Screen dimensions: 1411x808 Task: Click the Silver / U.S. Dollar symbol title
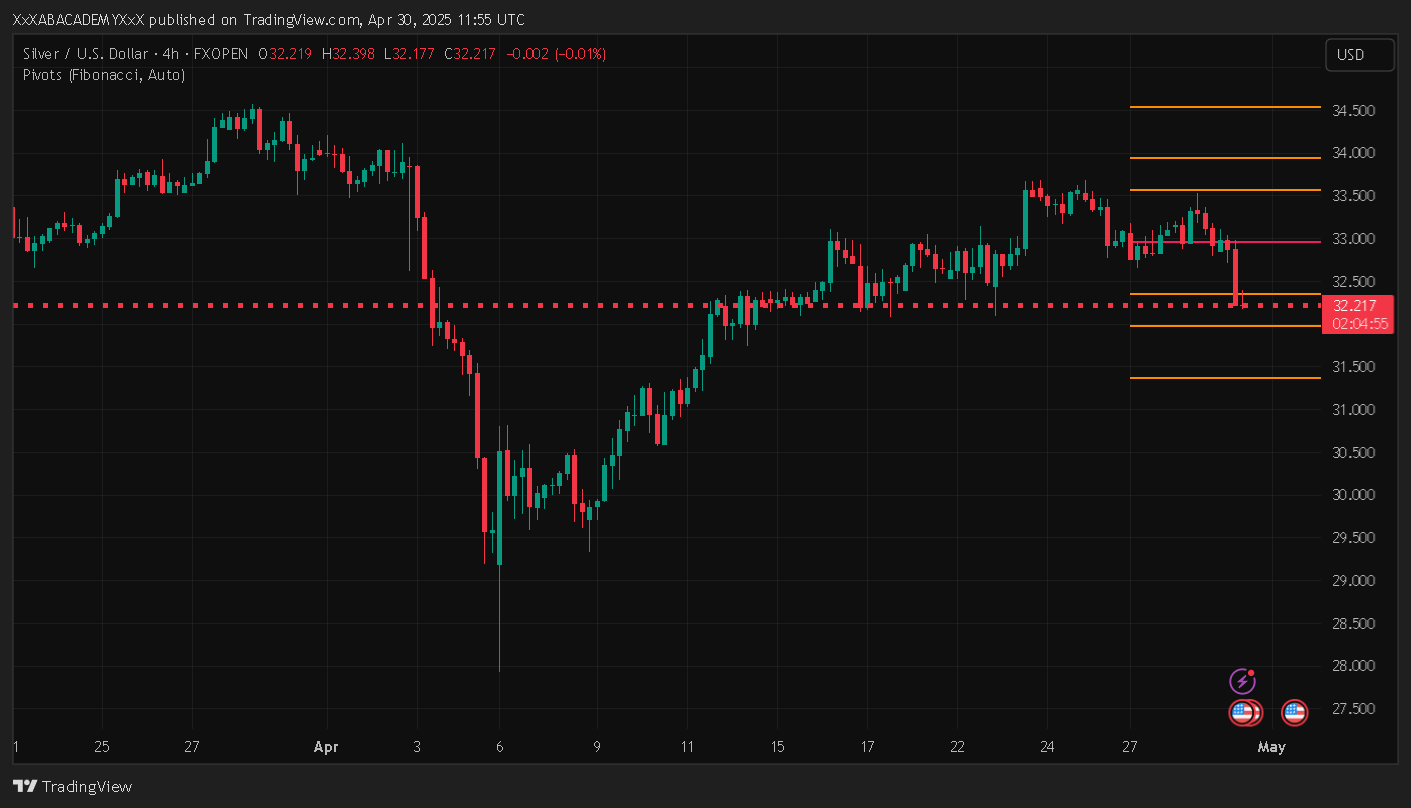pyautogui.click(x=85, y=54)
